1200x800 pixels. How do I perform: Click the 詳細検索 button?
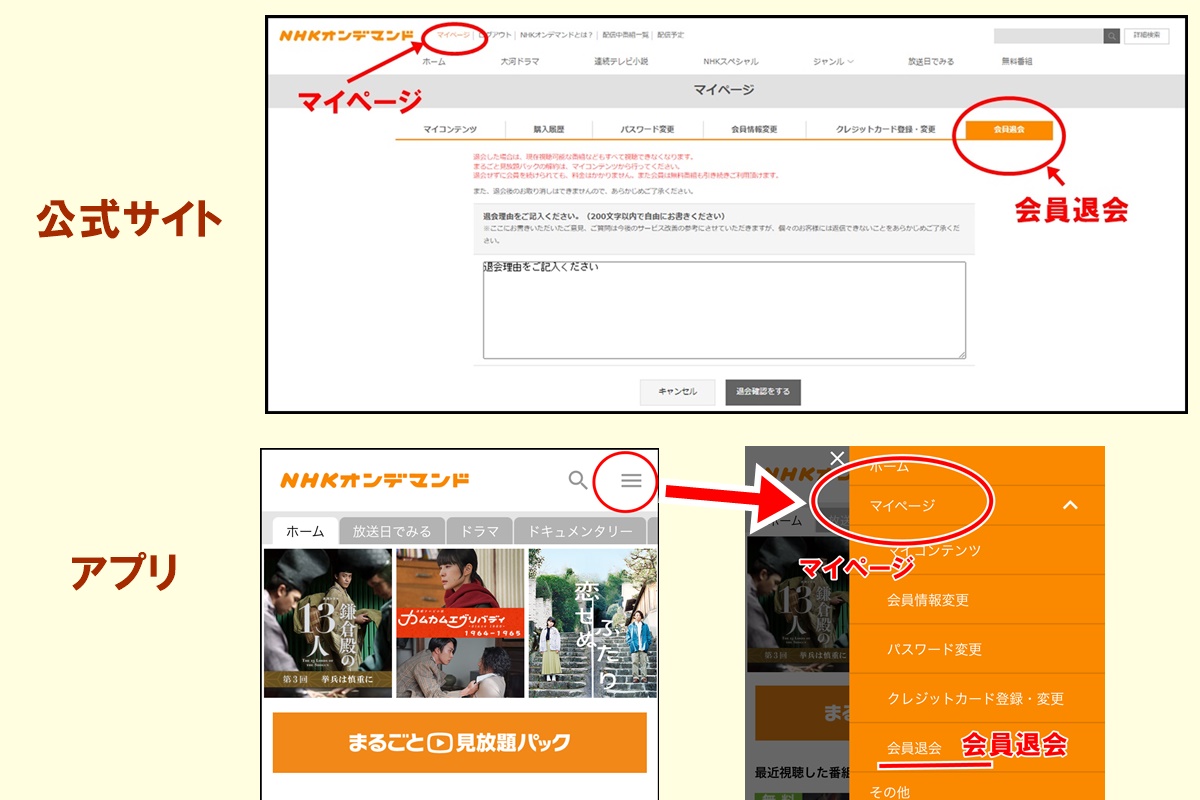point(1147,36)
